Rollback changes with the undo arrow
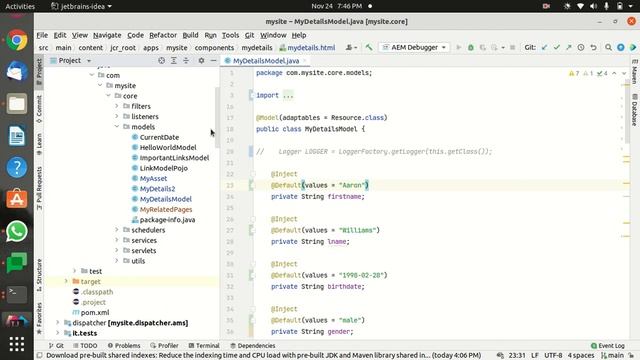This screenshot has width=640, height=360. click(x=593, y=47)
